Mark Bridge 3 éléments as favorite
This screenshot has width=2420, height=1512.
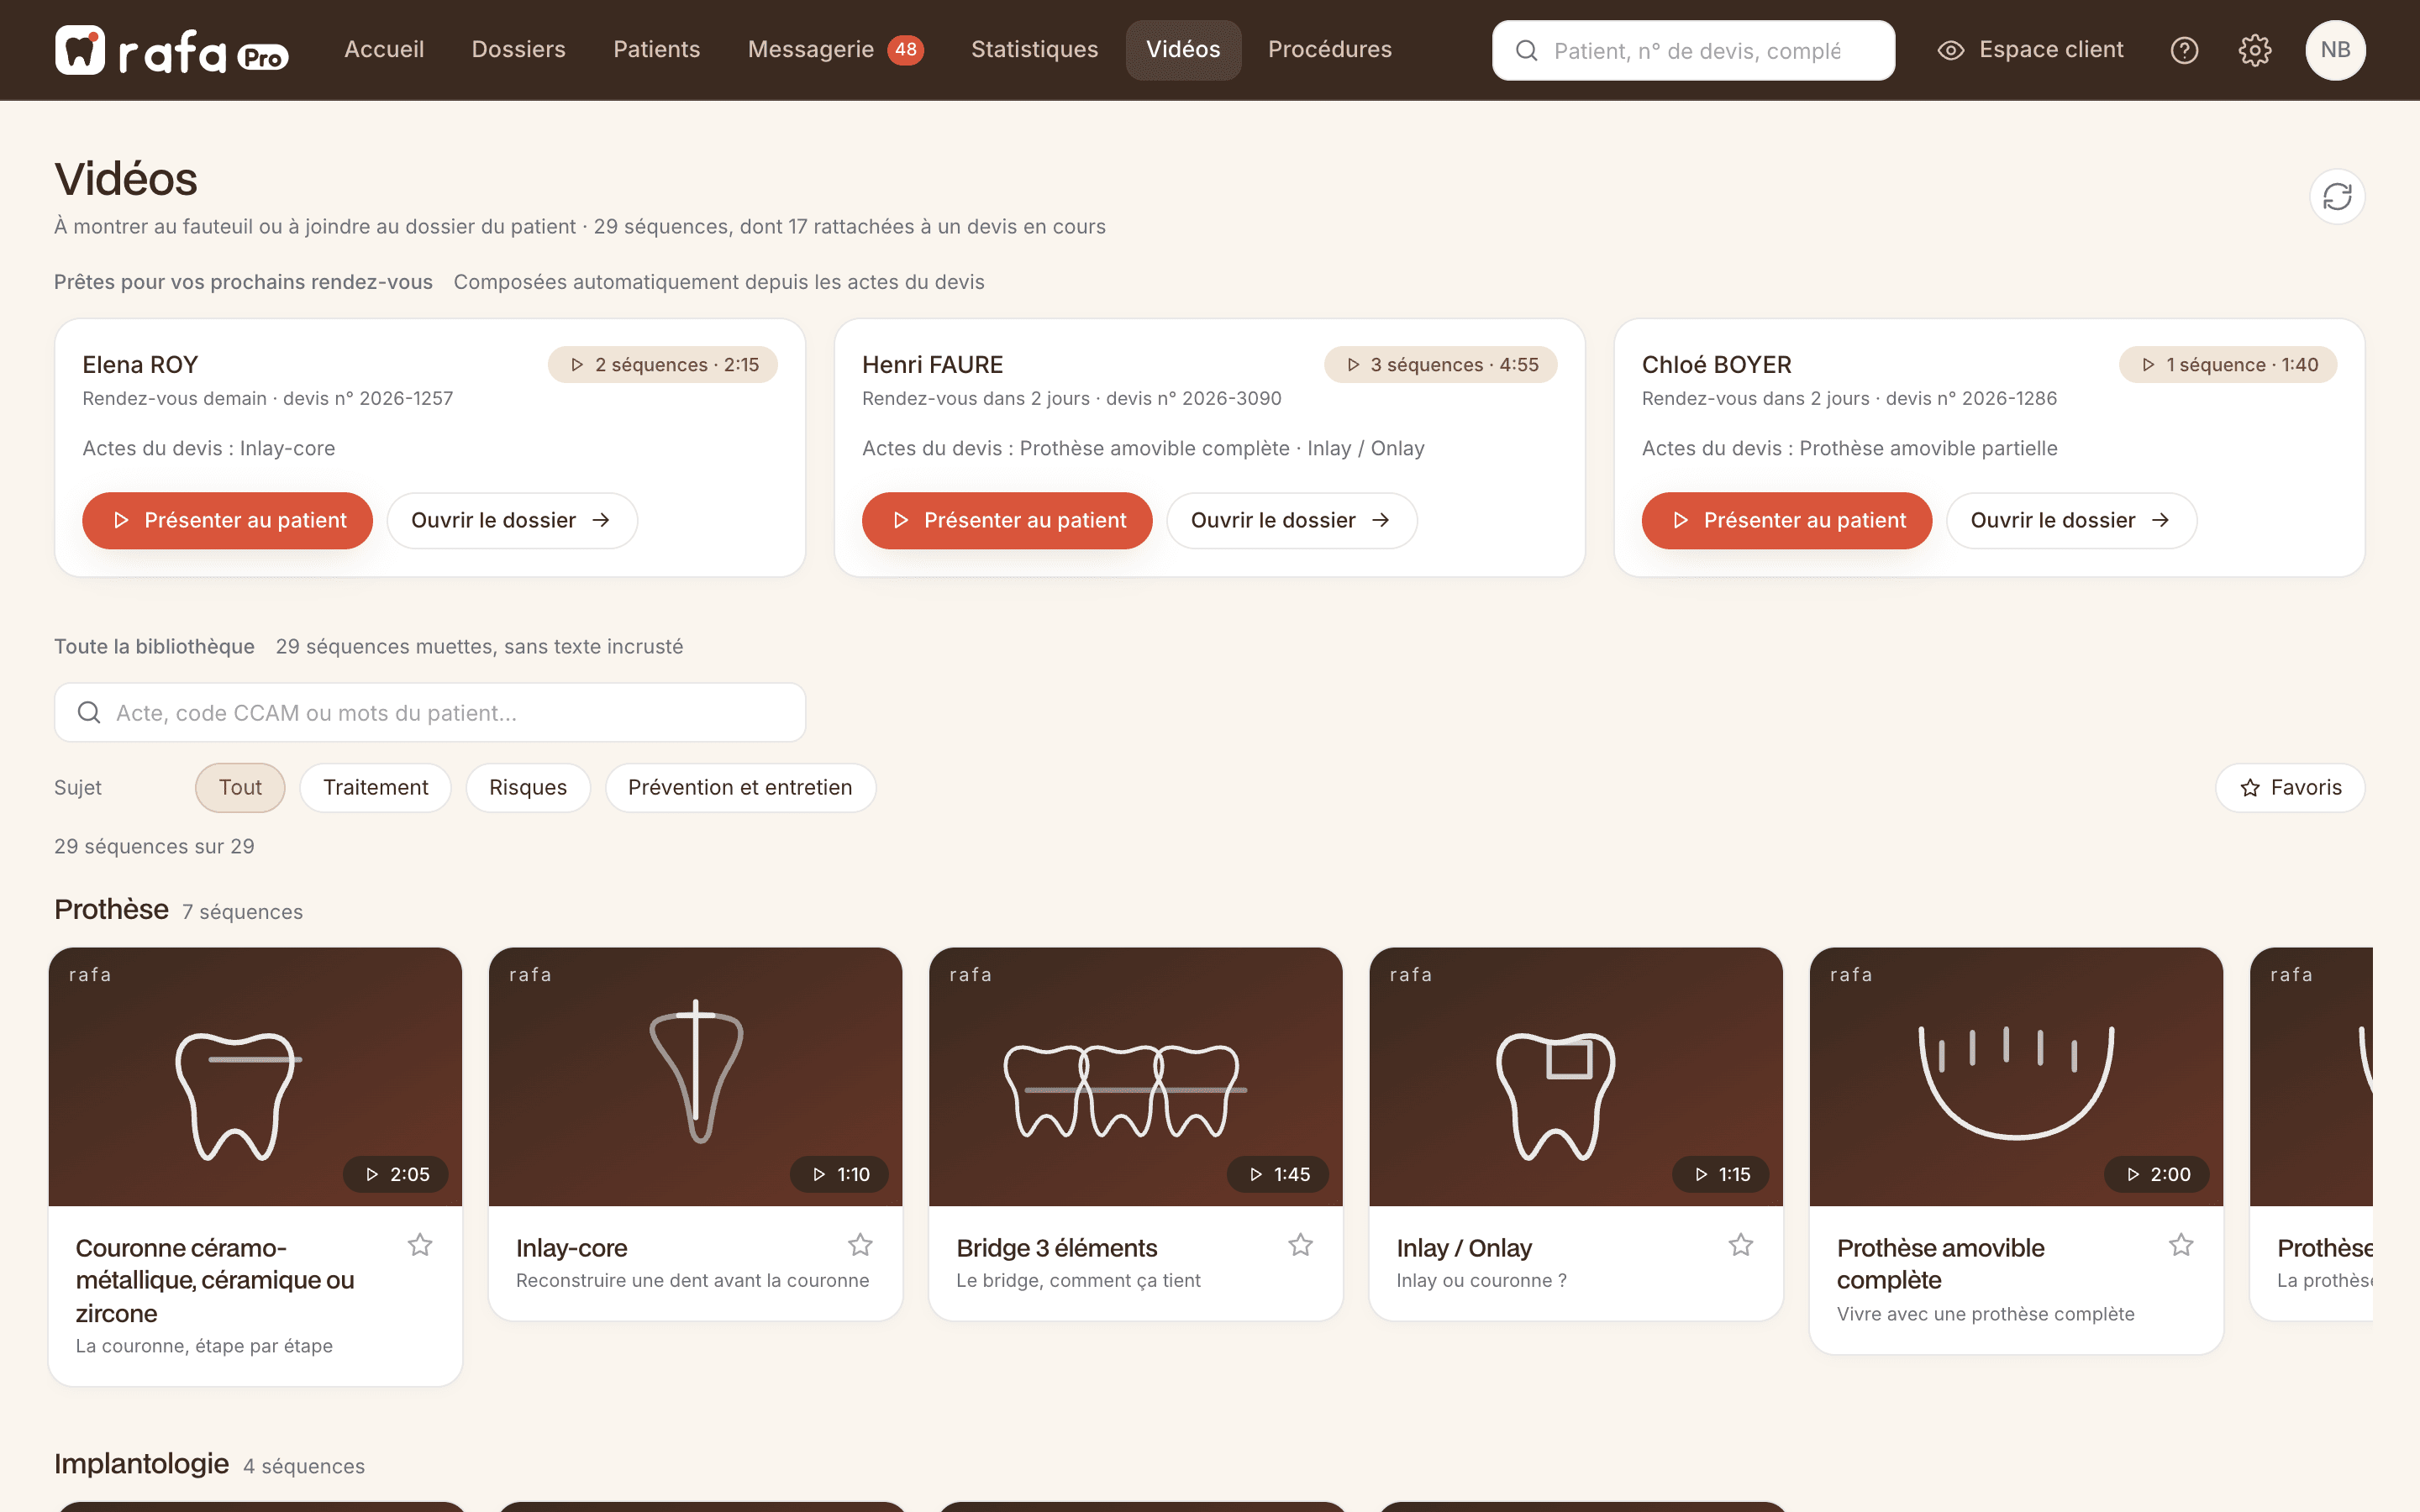[1300, 1245]
